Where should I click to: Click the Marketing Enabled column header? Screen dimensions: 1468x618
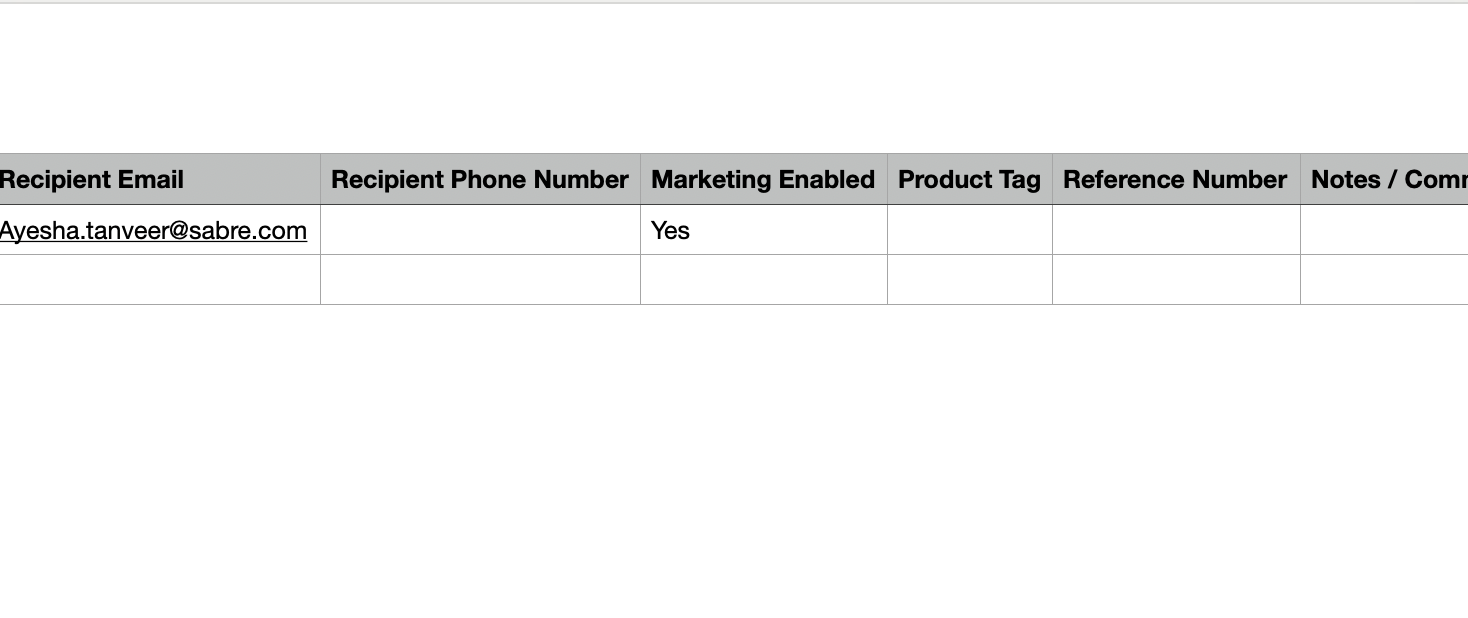point(764,179)
